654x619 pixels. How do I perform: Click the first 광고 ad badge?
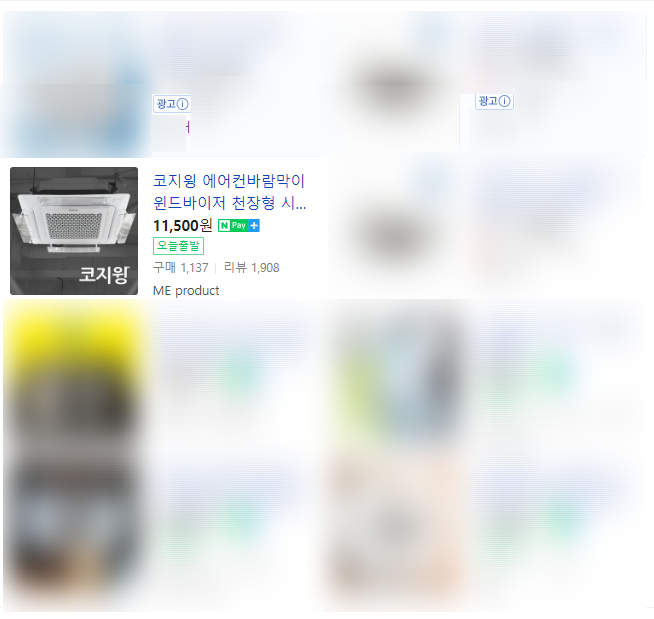coord(172,104)
